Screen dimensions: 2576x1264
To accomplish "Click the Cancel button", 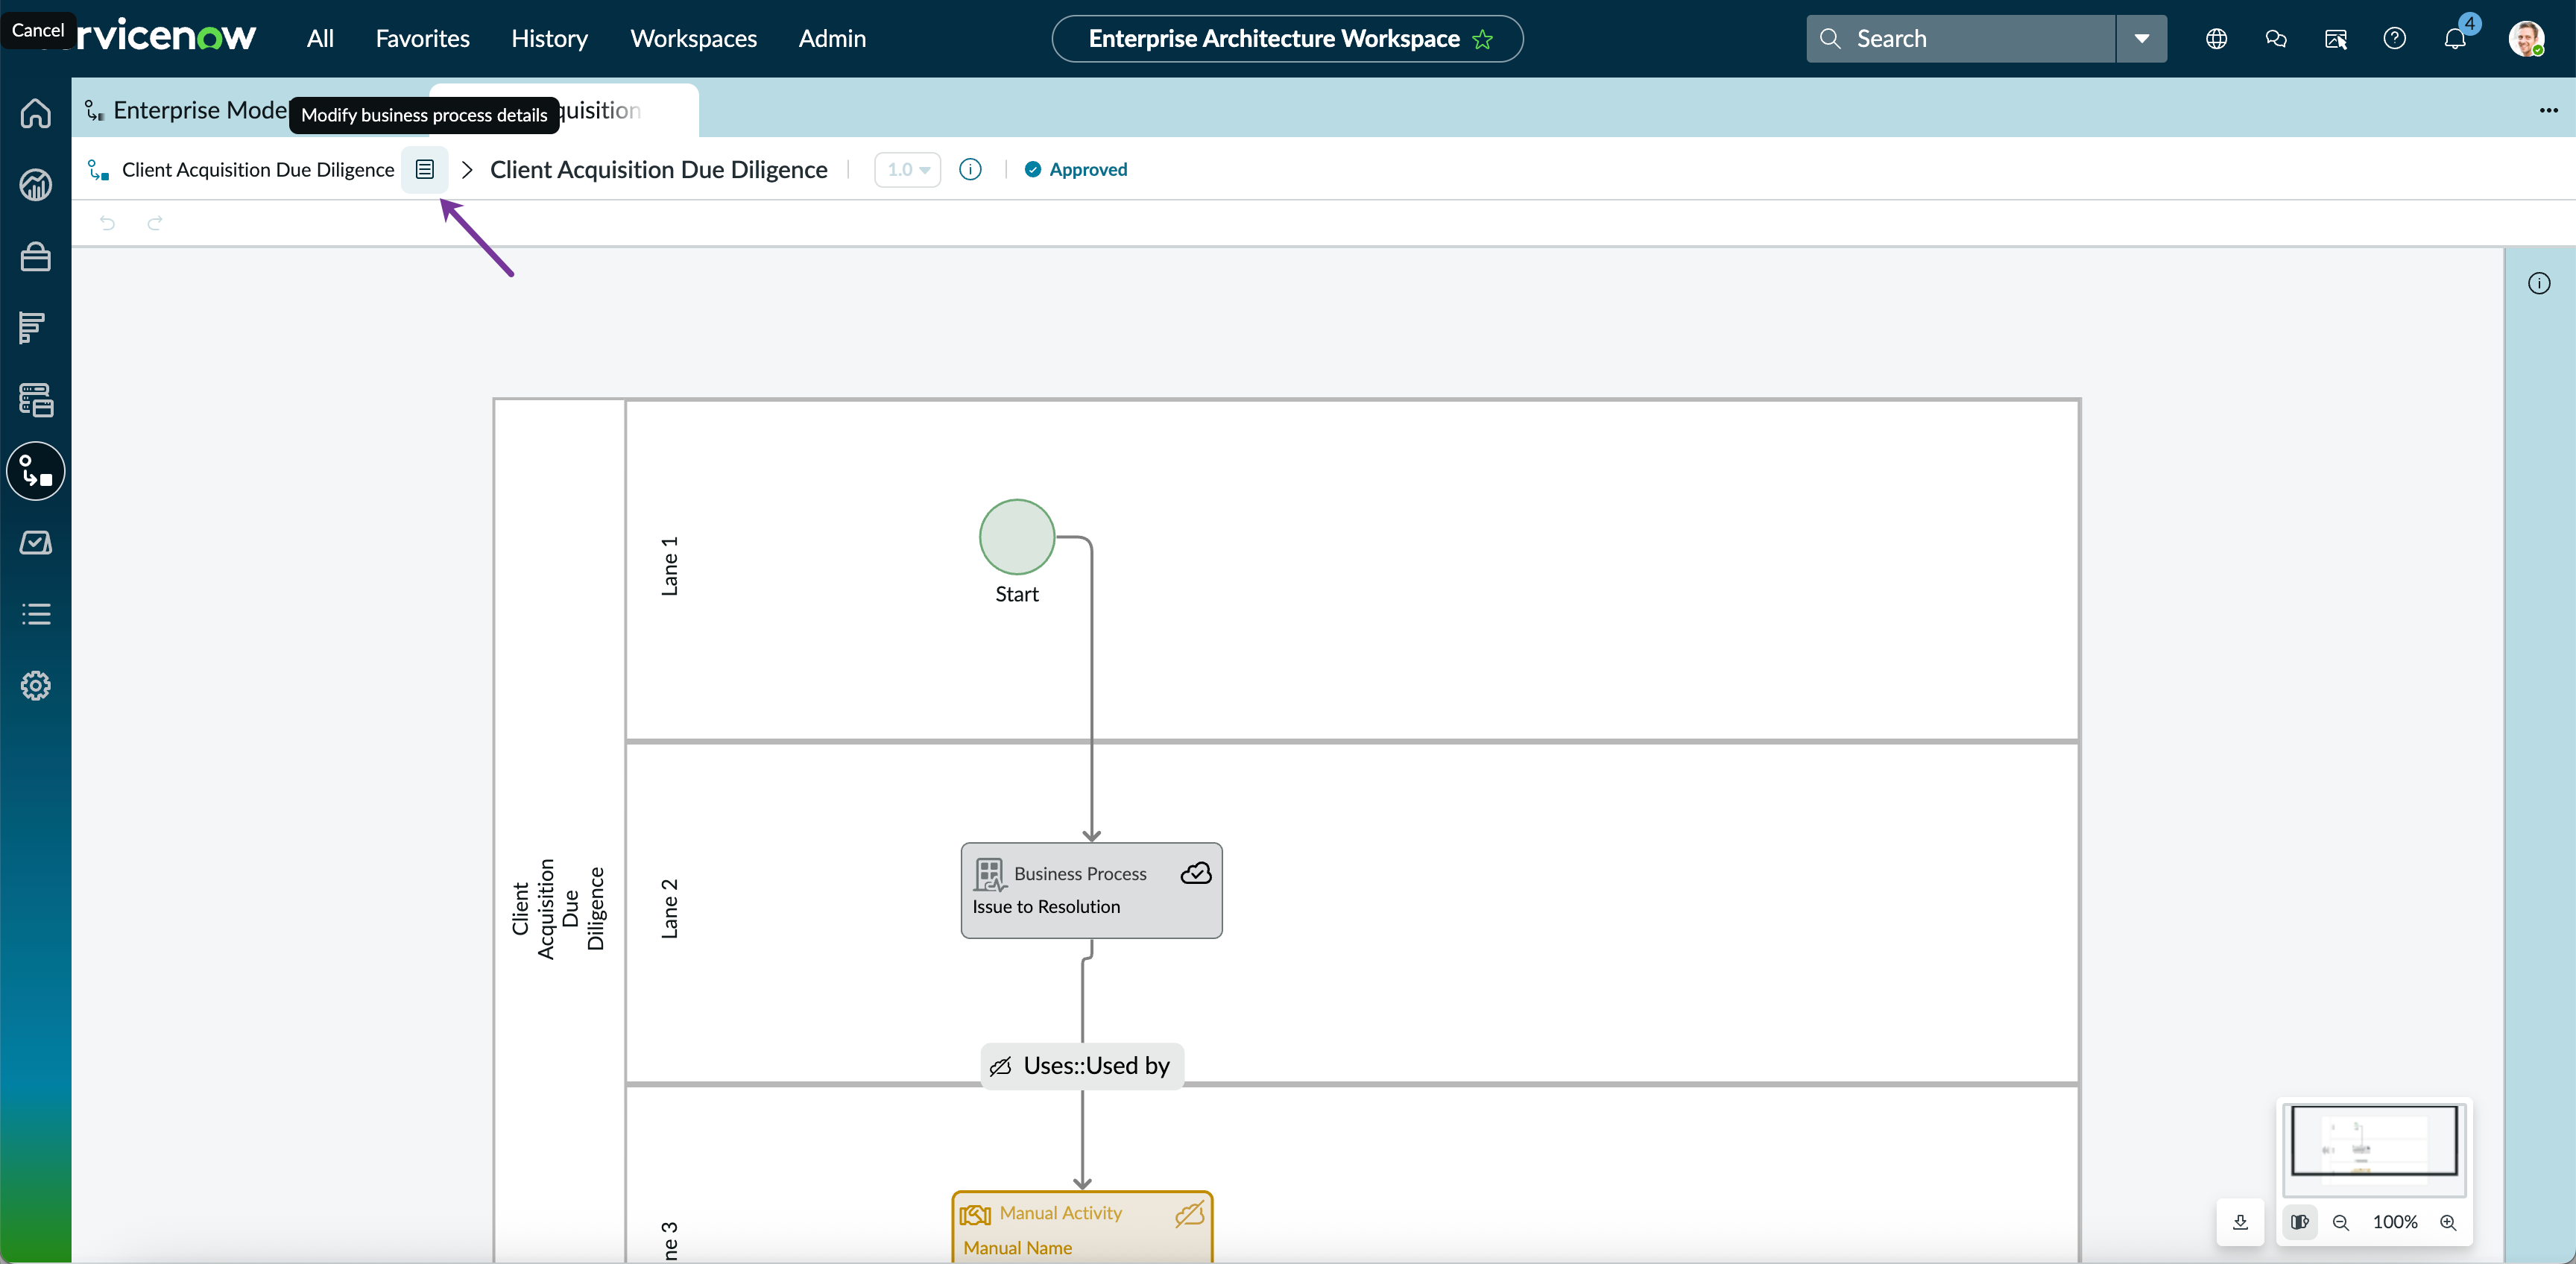I will (x=37, y=30).
